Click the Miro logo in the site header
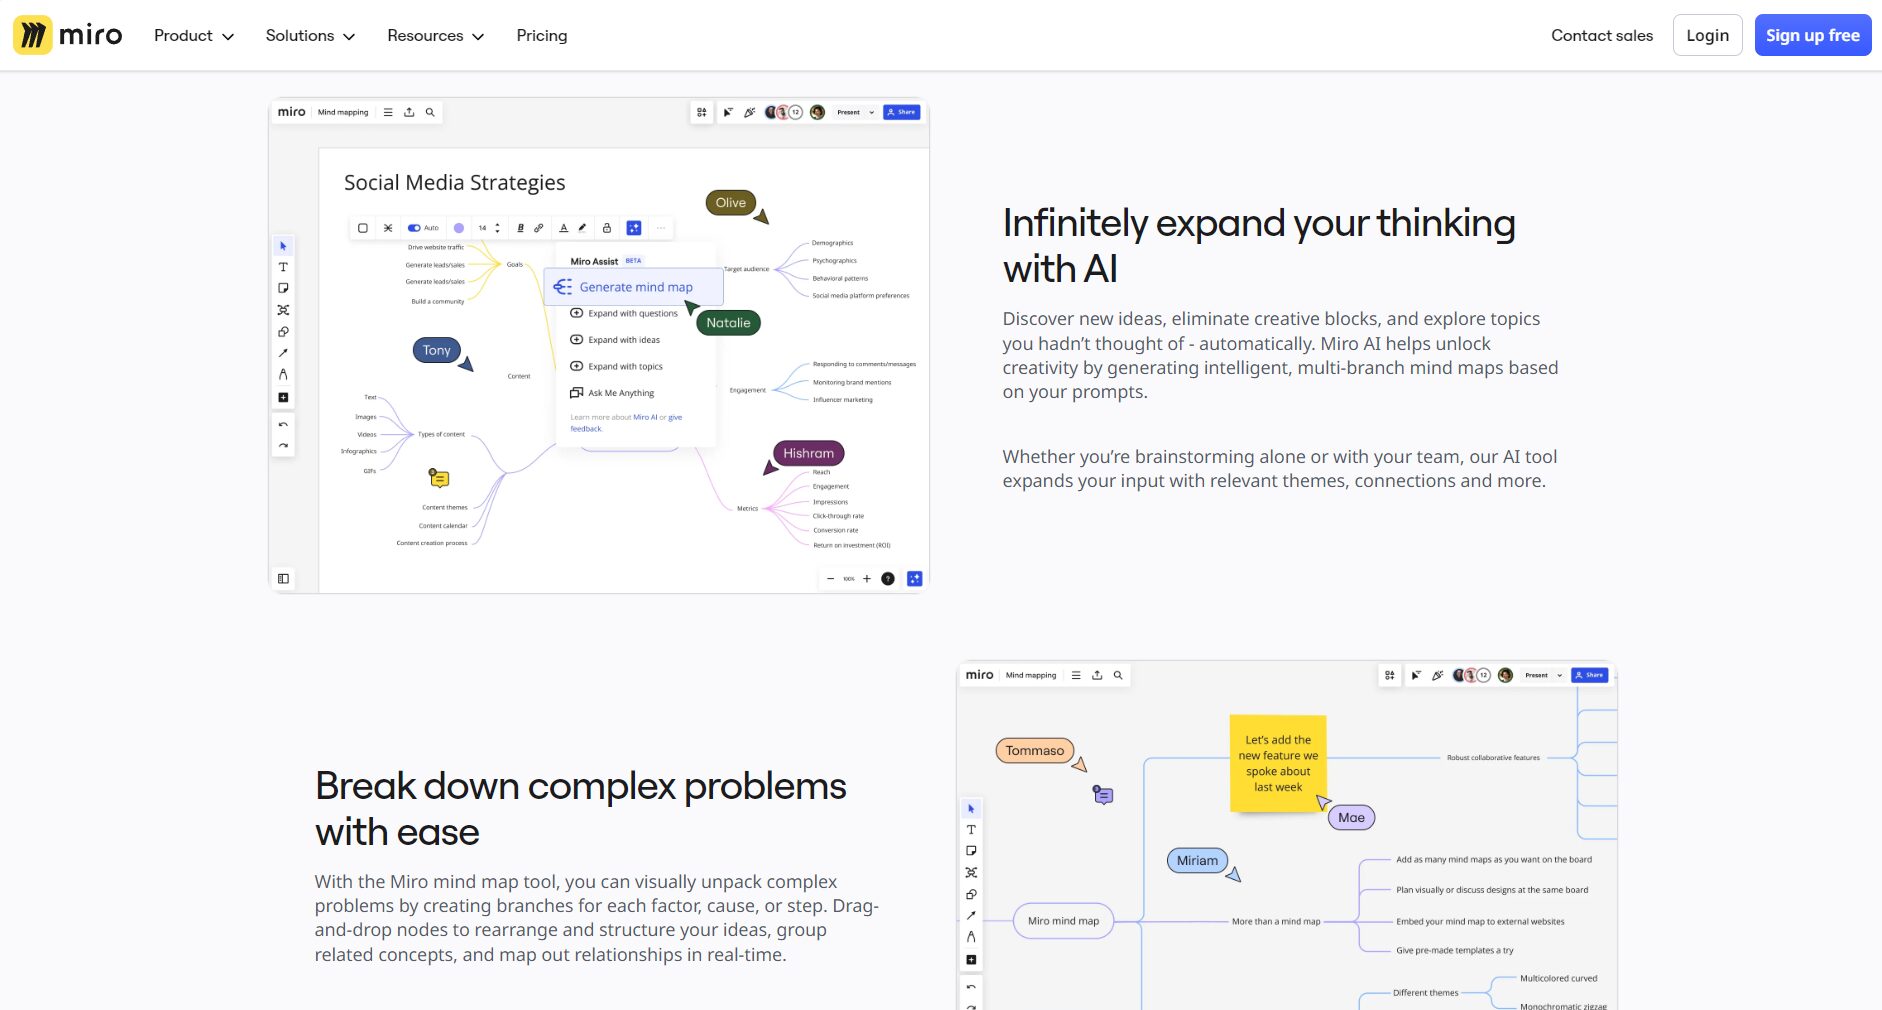1882x1010 pixels. 68,35
